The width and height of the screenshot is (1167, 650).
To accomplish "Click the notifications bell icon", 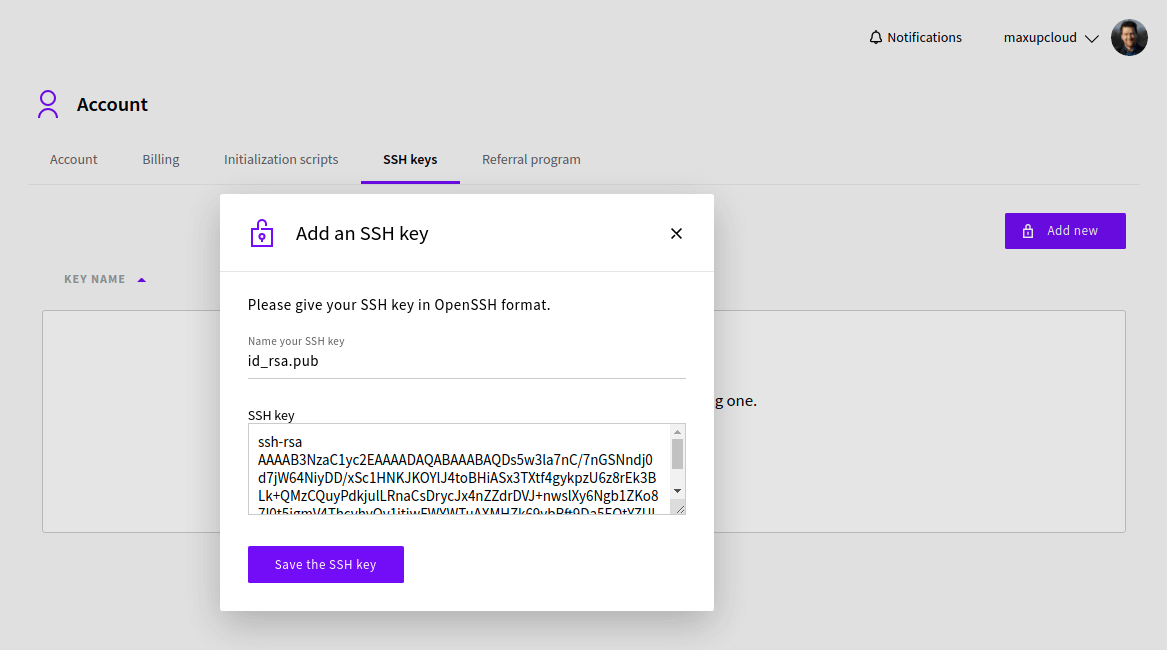I will [x=876, y=38].
